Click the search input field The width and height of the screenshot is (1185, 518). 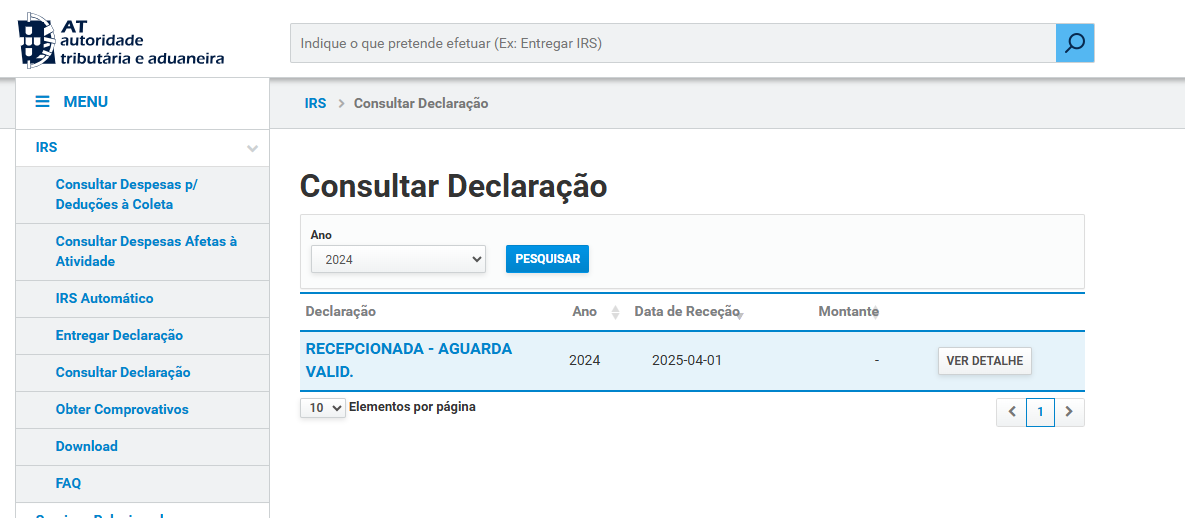[673, 43]
